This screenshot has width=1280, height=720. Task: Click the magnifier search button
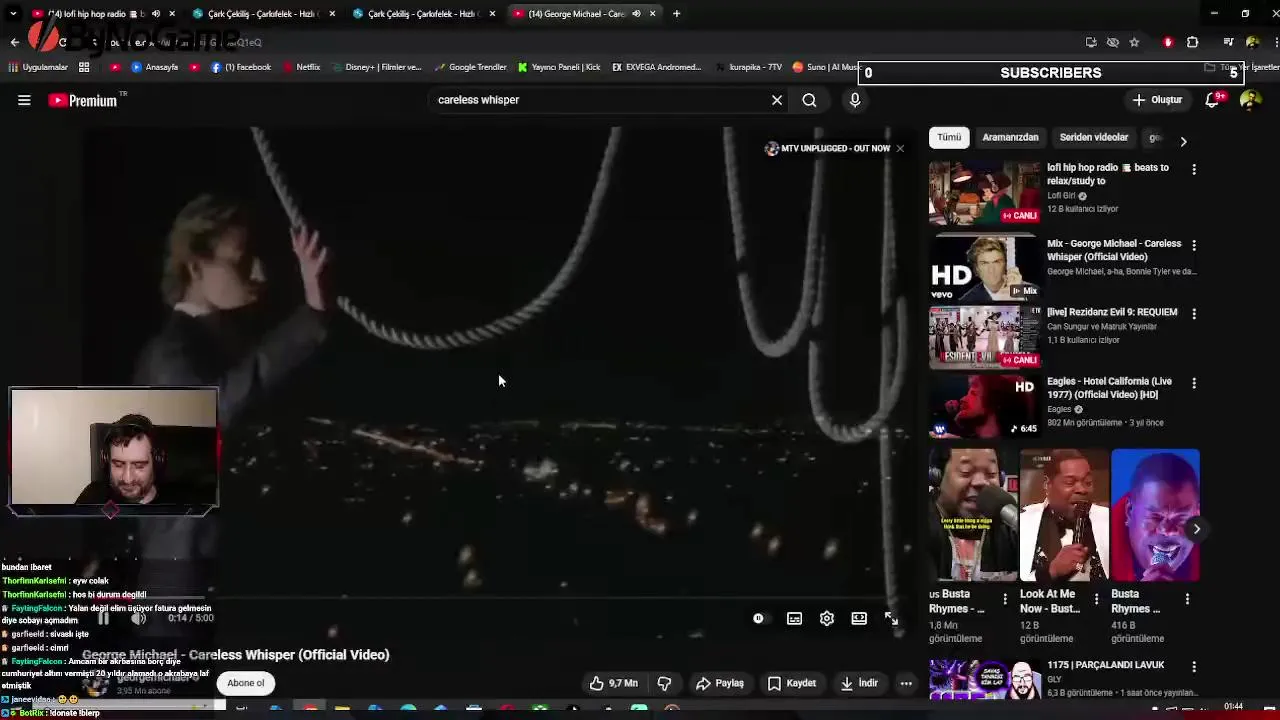tap(809, 100)
